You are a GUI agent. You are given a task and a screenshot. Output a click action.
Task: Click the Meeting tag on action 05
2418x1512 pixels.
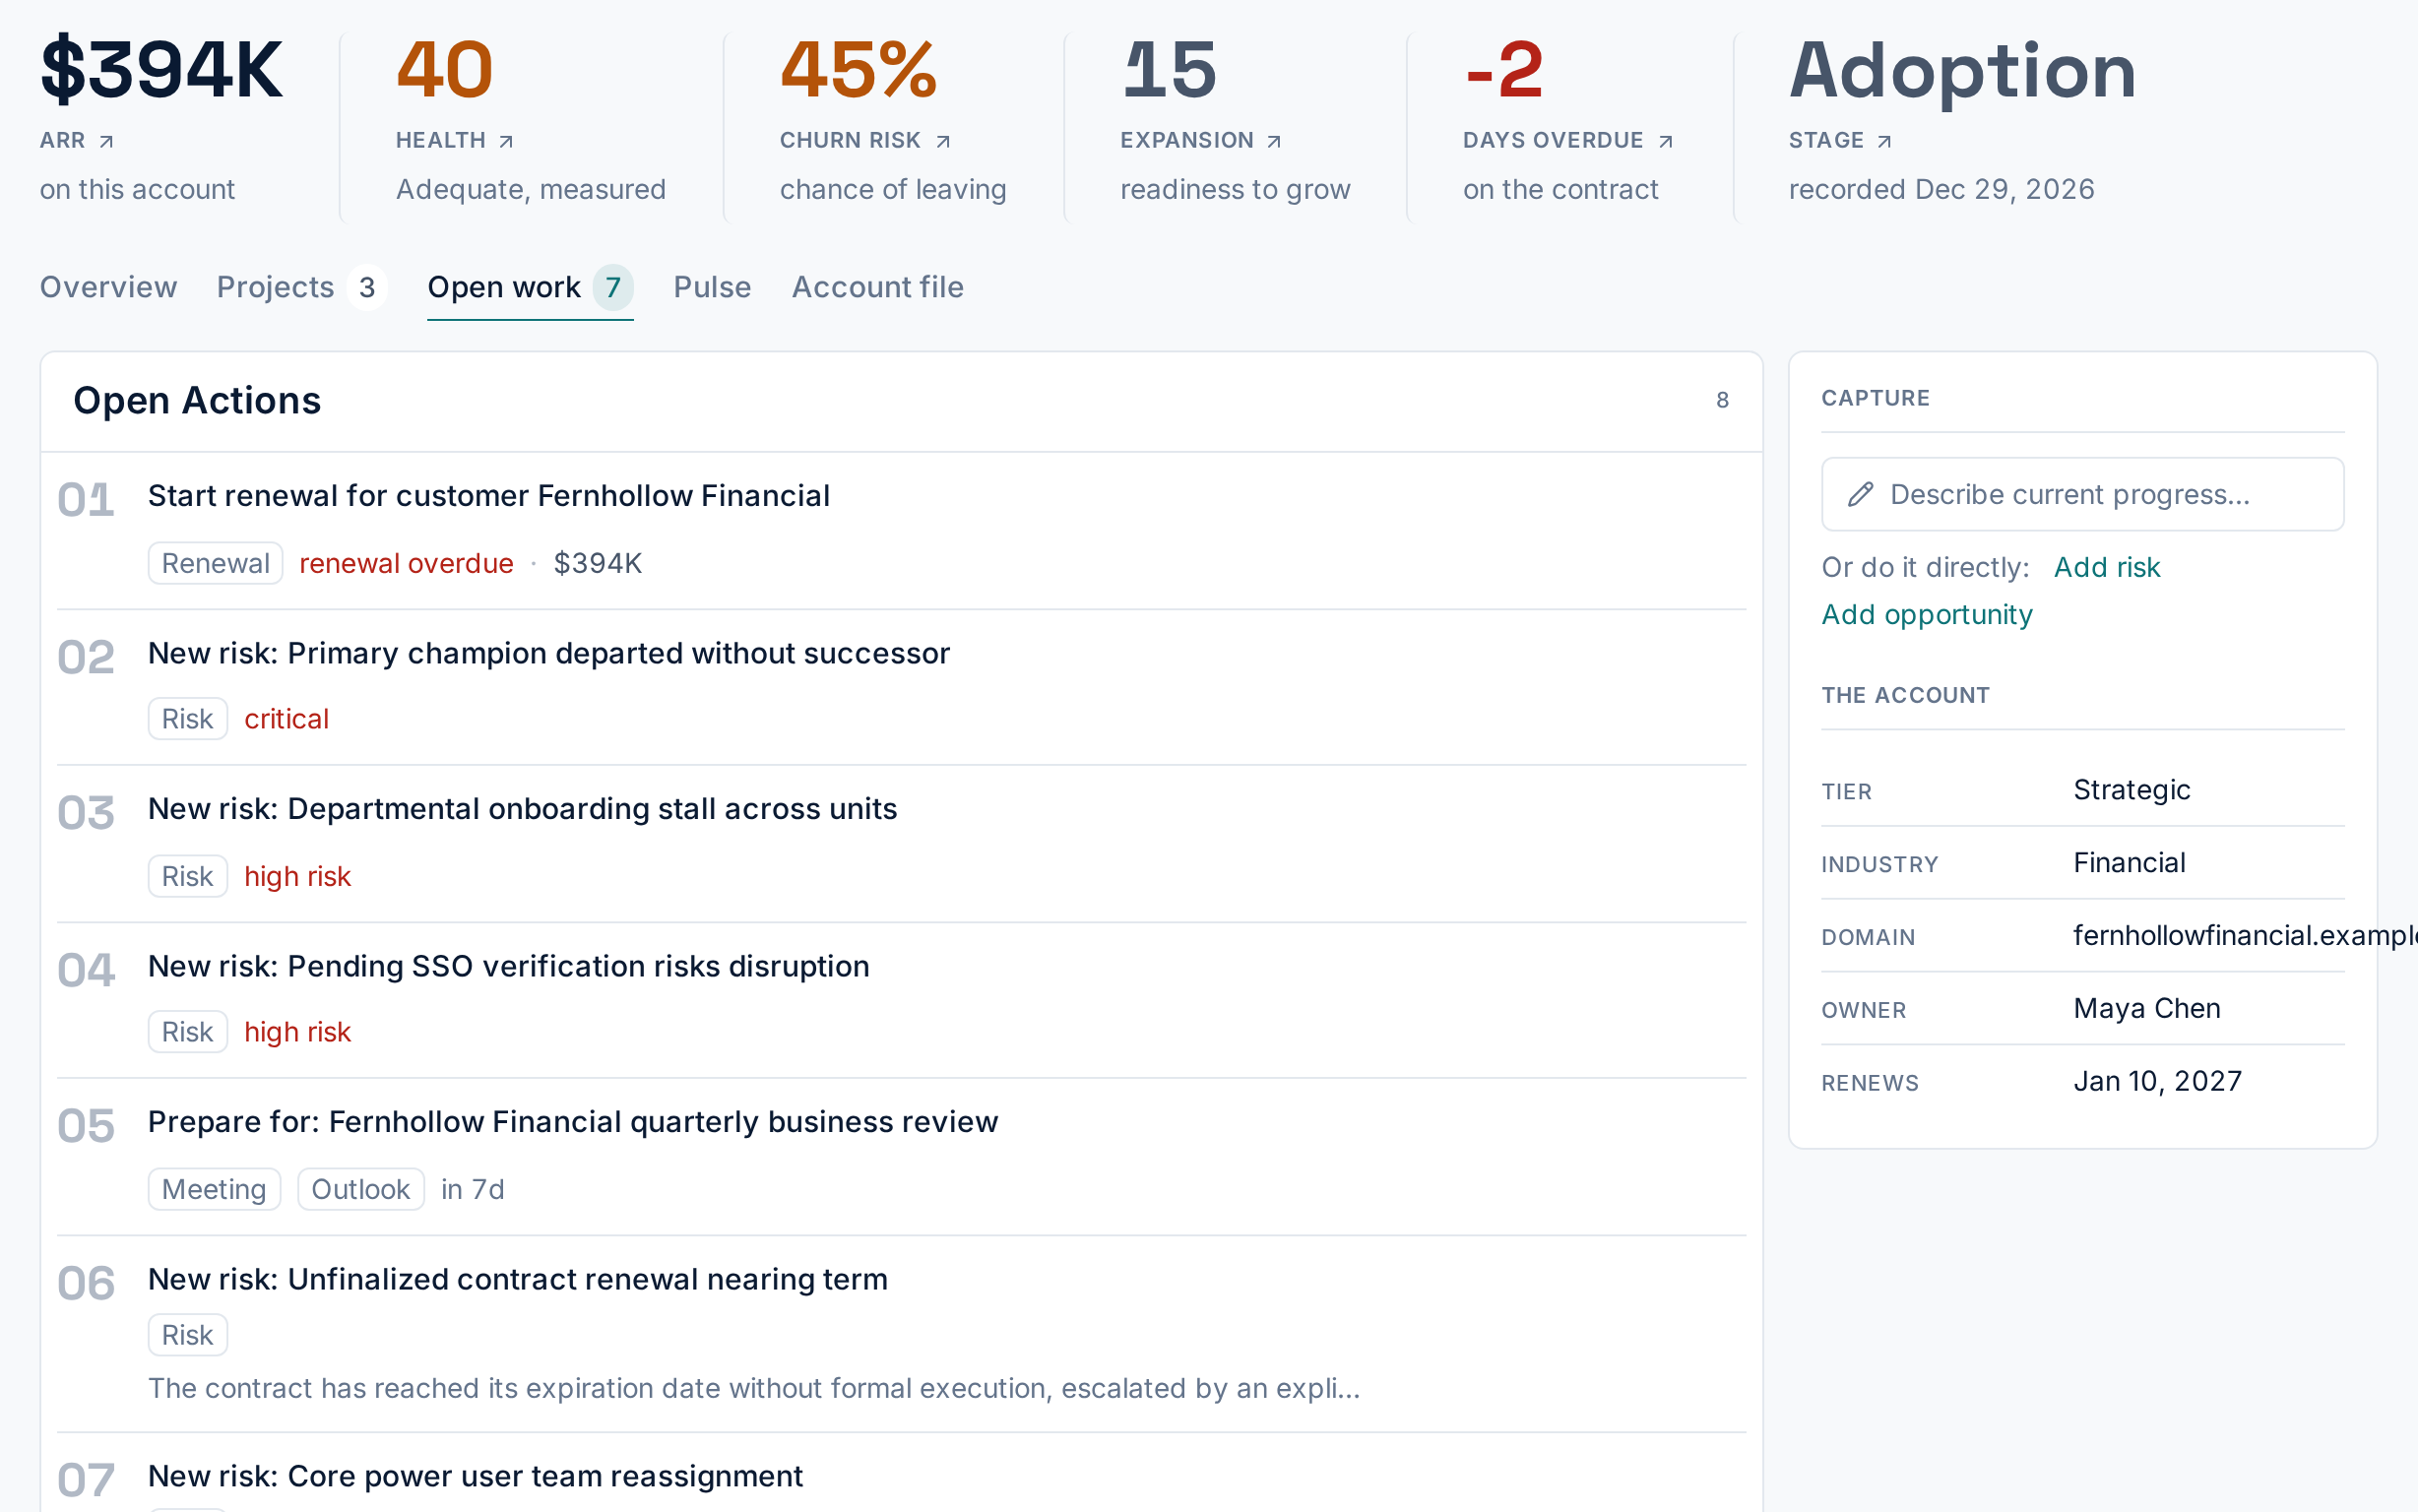coord(214,1189)
